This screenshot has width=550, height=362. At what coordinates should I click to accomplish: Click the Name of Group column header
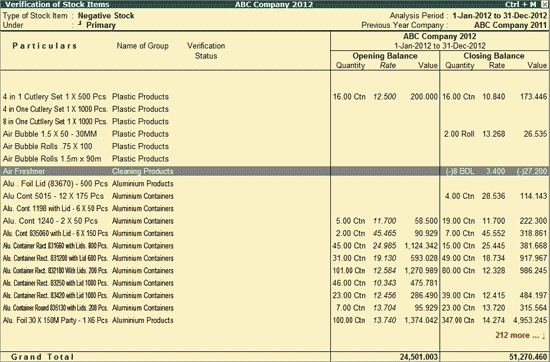tap(142, 46)
